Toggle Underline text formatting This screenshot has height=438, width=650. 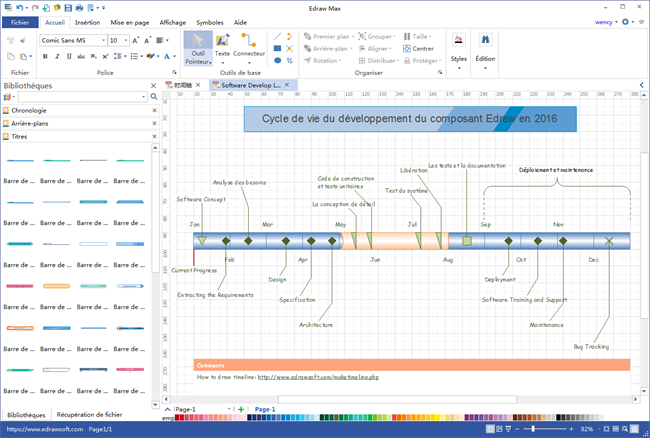pyautogui.click(x=67, y=58)
